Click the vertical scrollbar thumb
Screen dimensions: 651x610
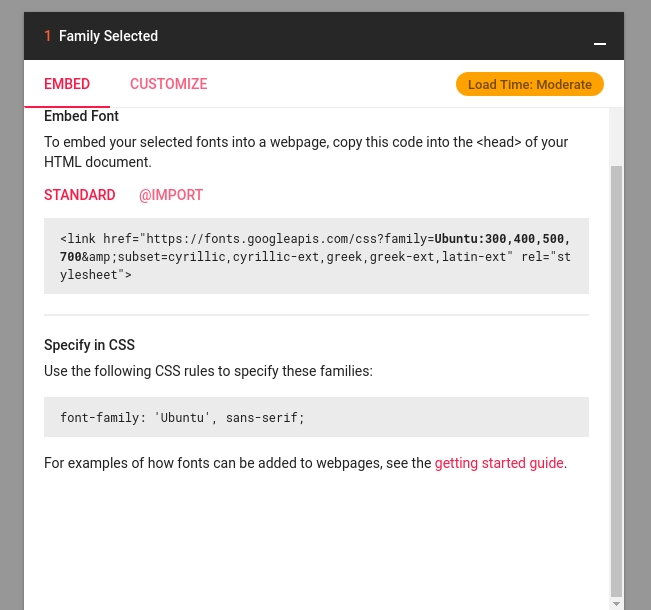click(616, 380)
